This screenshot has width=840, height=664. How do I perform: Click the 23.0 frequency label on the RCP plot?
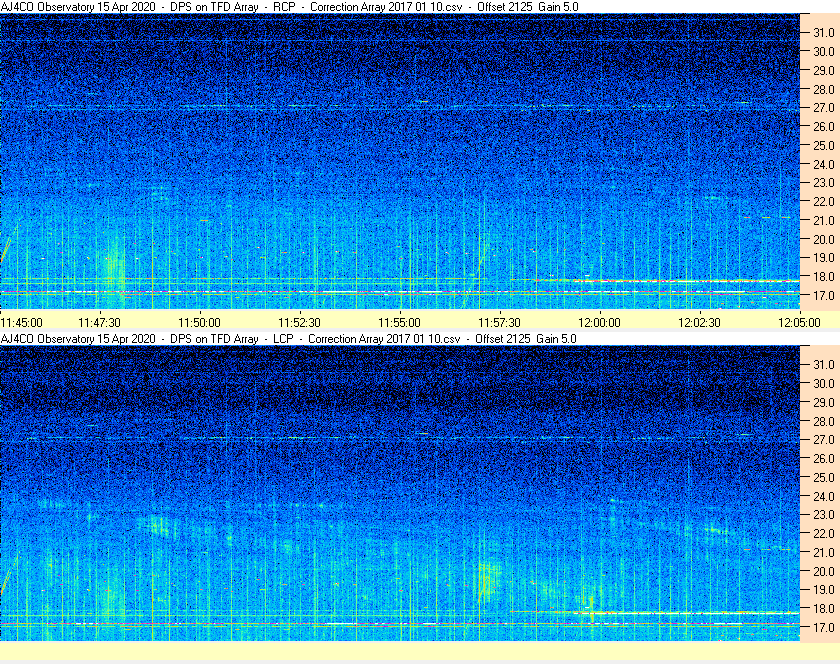824,183
